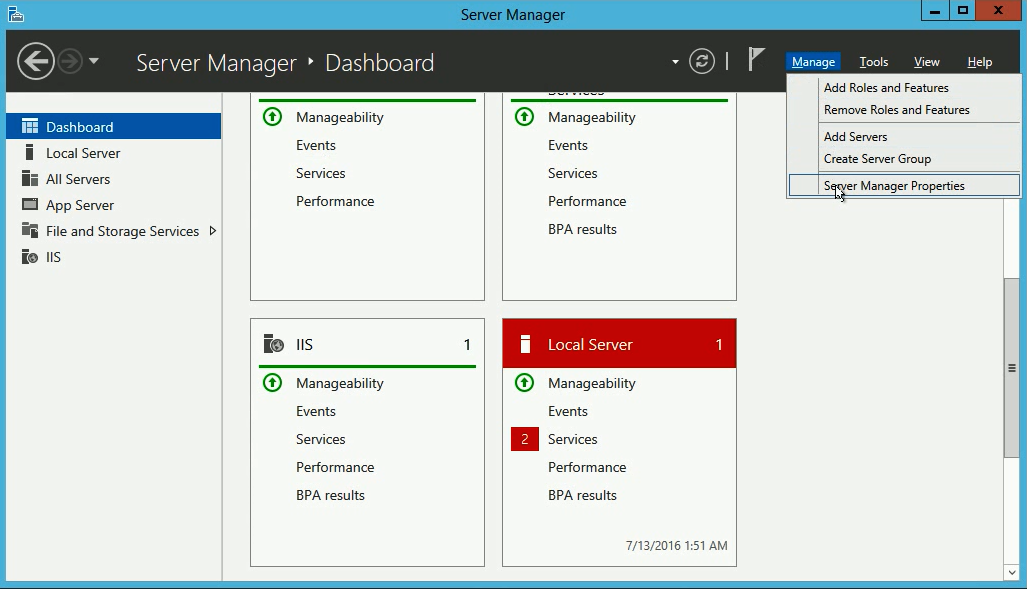Click the All Servers sidebar icon
Screen dimensions: 1027x589
(x=30, y=179)
